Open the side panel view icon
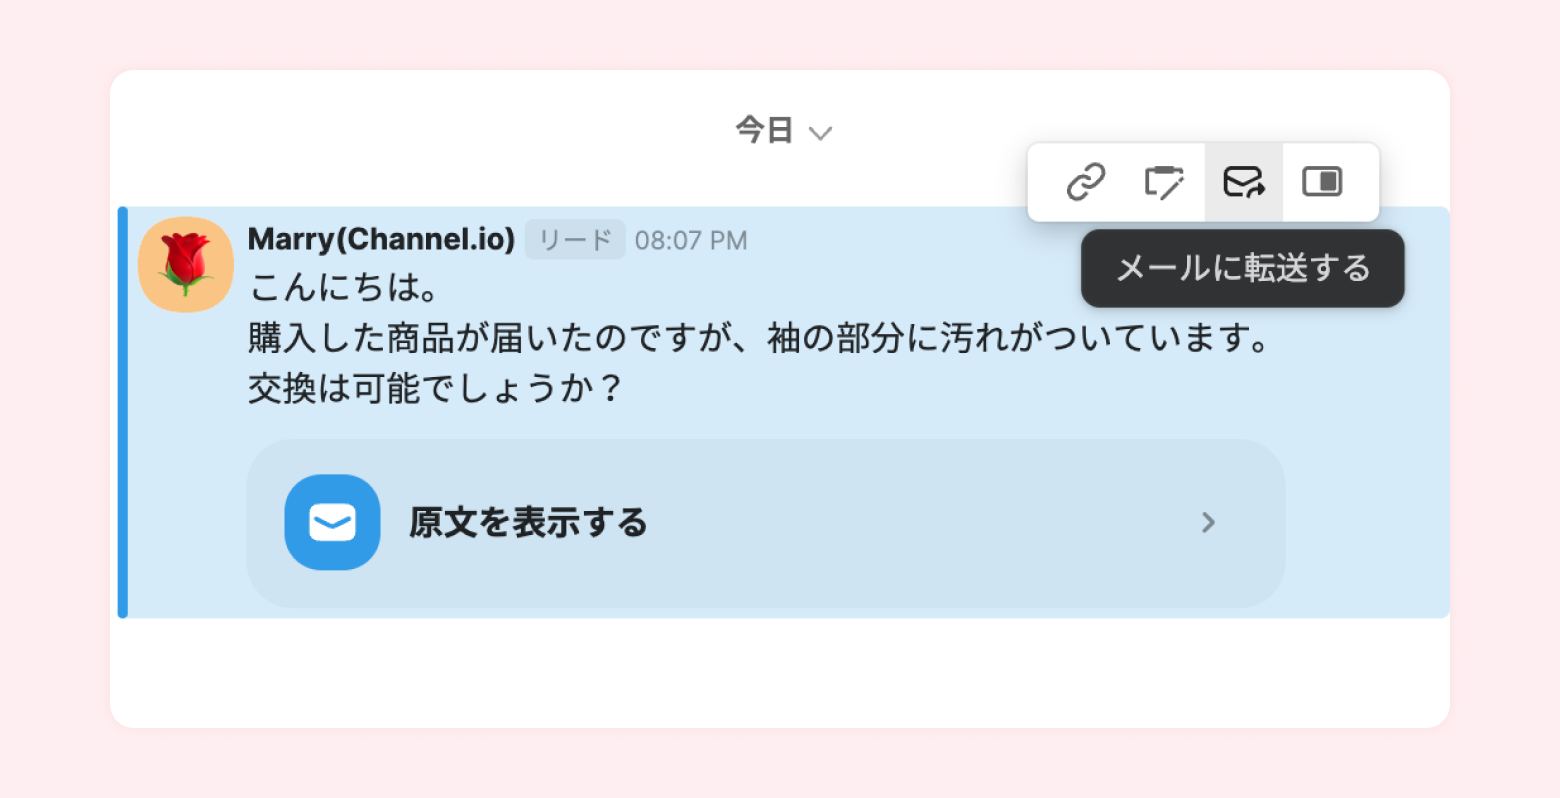This screenshot has height=798, width=1560. point(1322,182)
